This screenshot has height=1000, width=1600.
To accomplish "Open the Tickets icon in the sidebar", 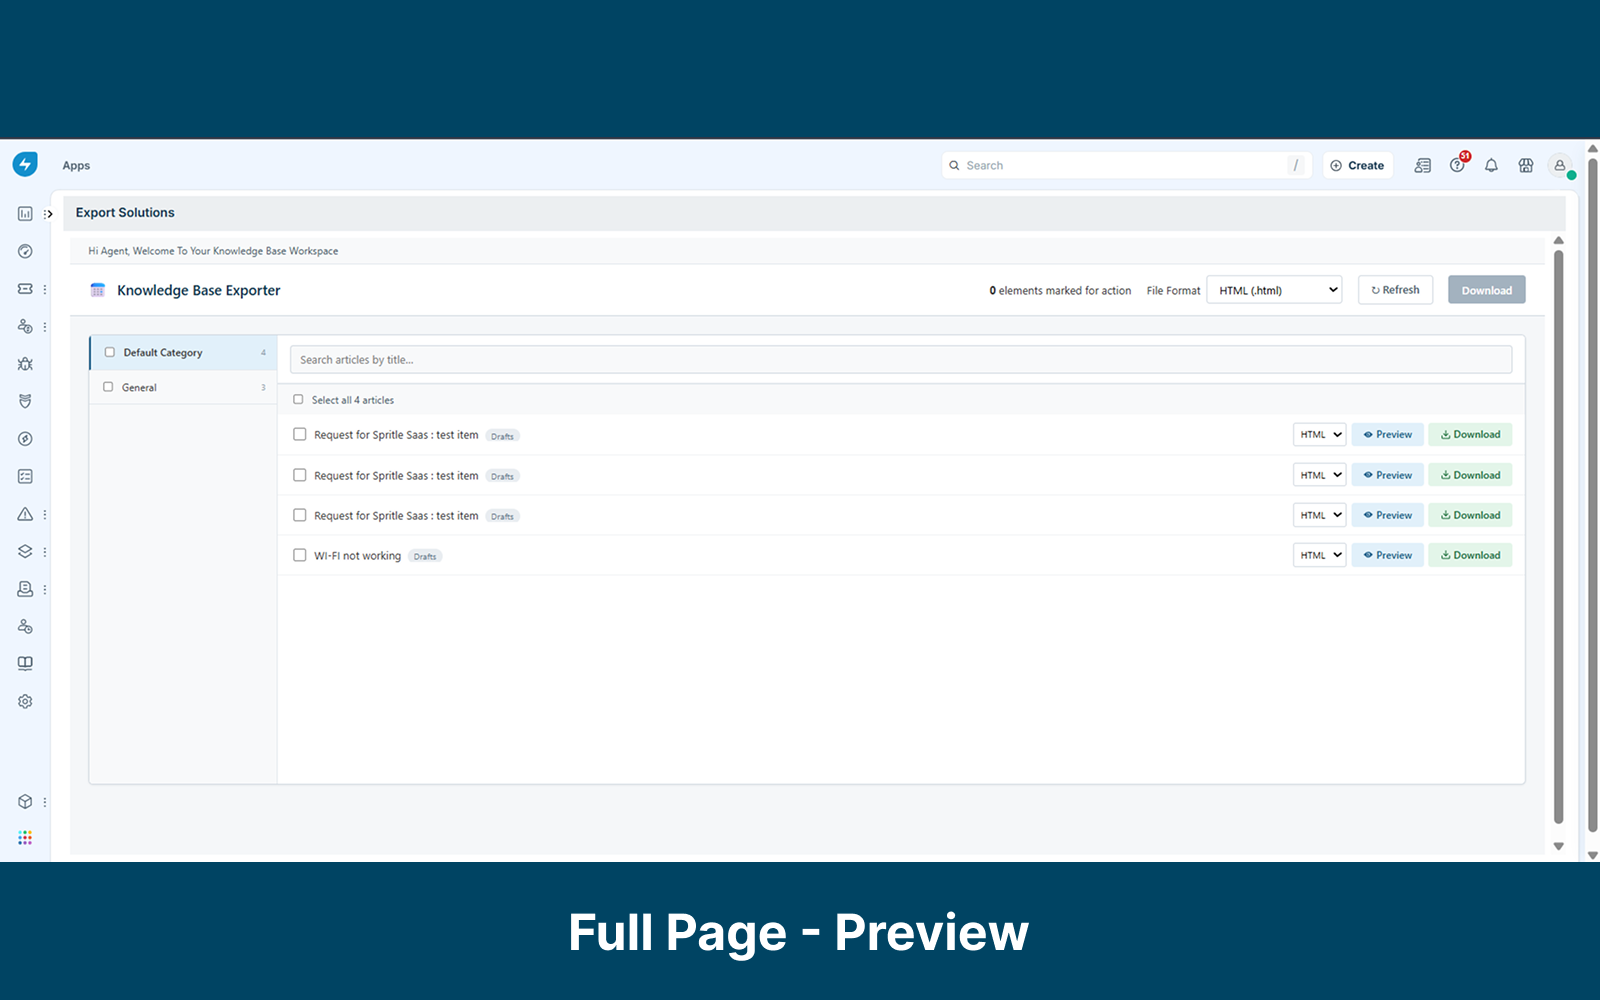I will point(25,289).
